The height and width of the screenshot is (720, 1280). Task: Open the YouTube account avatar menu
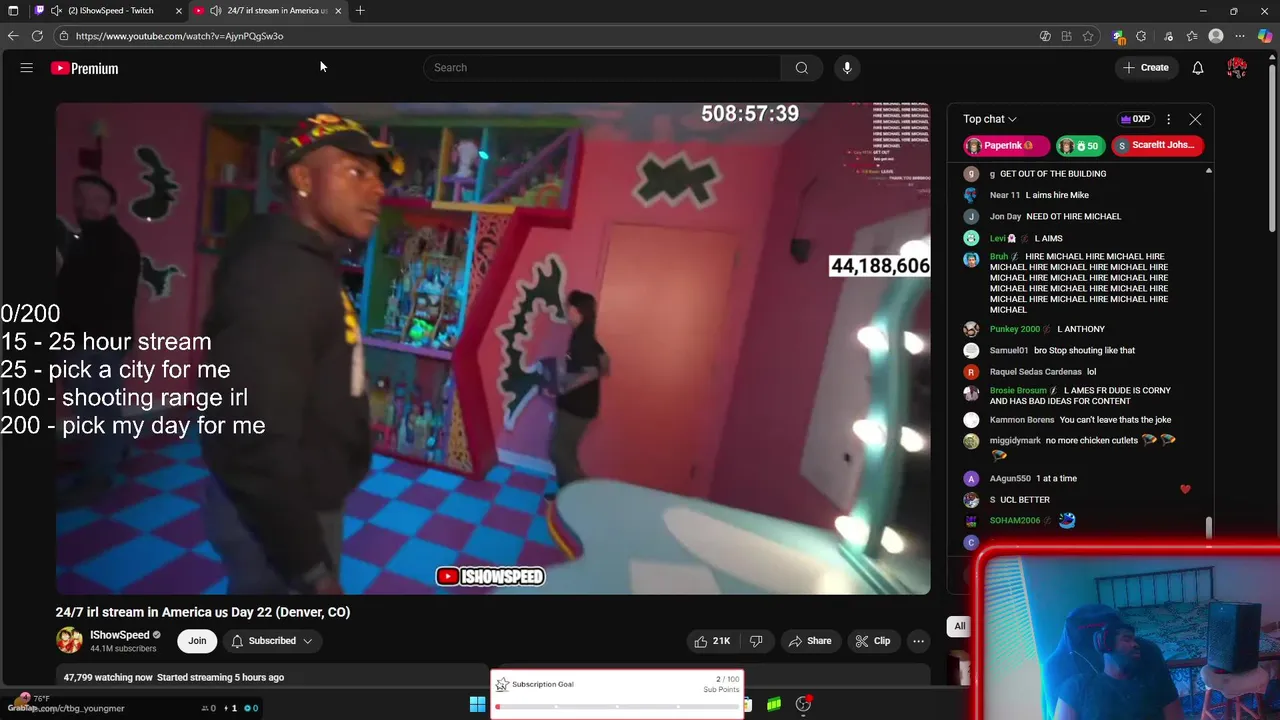[x=1237, y=68]
